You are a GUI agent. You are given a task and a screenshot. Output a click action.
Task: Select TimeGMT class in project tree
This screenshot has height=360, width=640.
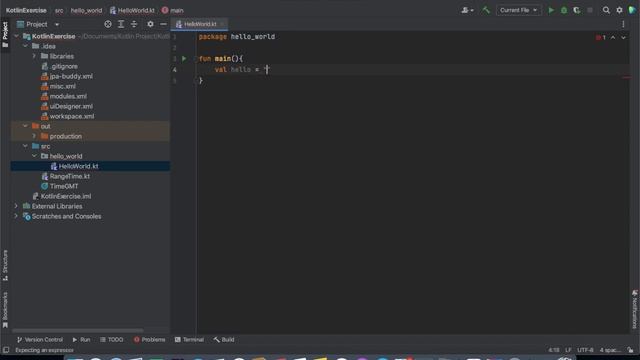[64, 186]
